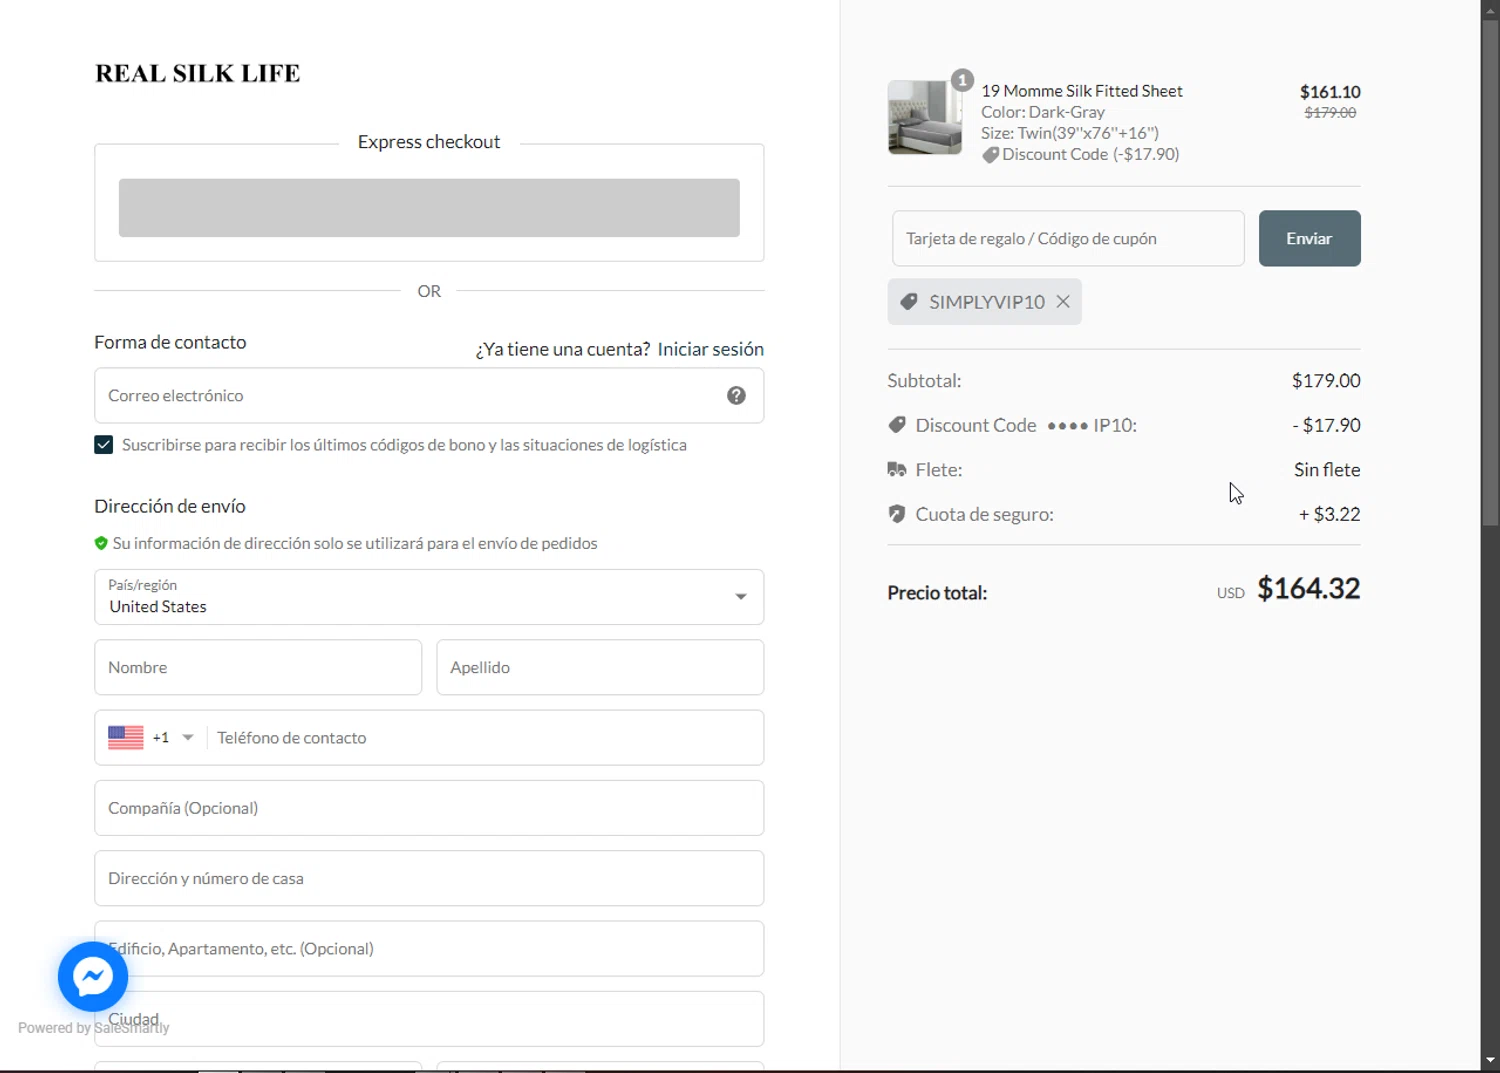The height and width of the screenshot is (1073, 1500).
Task: Click the truck icon next to Flete
Action: click(x=897, y=469)
